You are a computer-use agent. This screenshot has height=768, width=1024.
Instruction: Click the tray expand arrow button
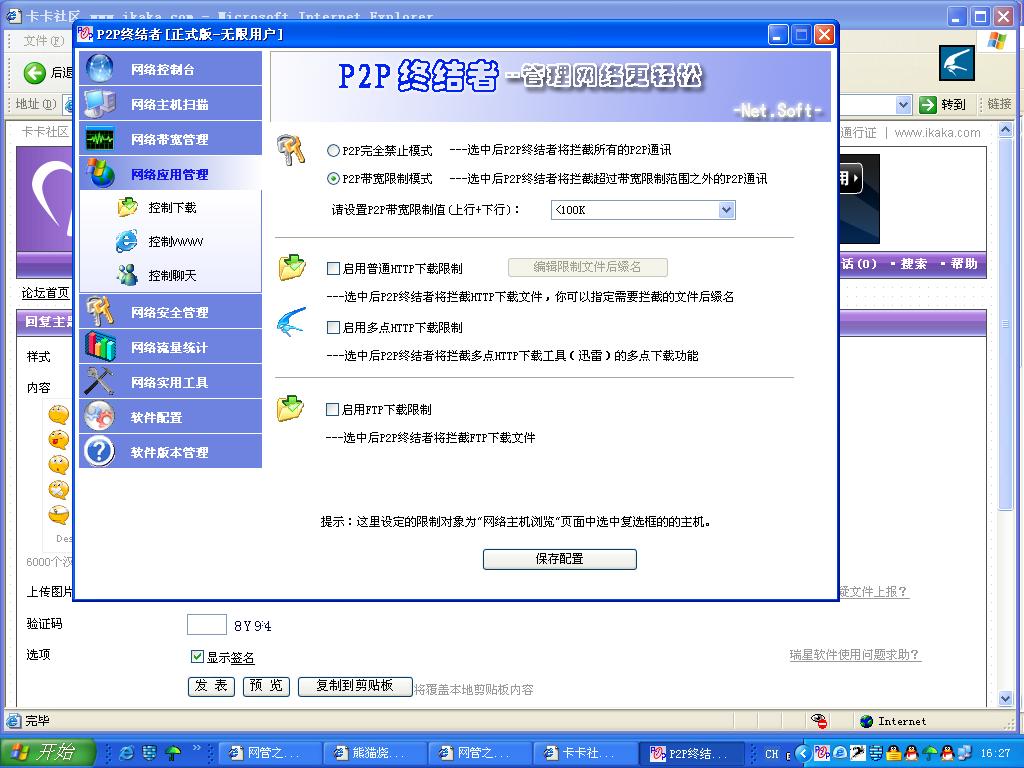click(803, 754)
